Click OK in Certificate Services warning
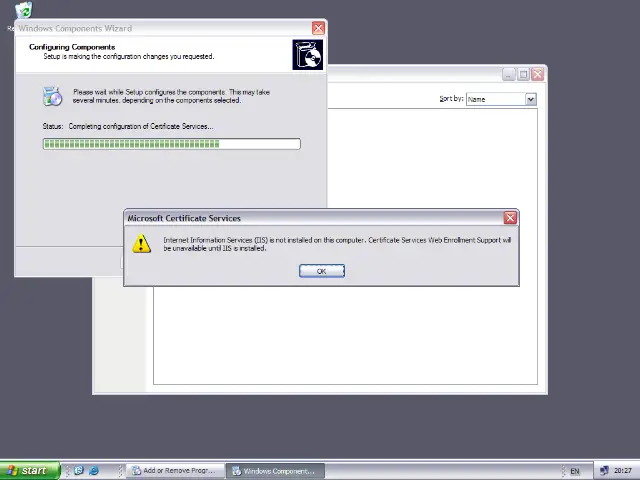The image size is (640, 480). (322, 271)
